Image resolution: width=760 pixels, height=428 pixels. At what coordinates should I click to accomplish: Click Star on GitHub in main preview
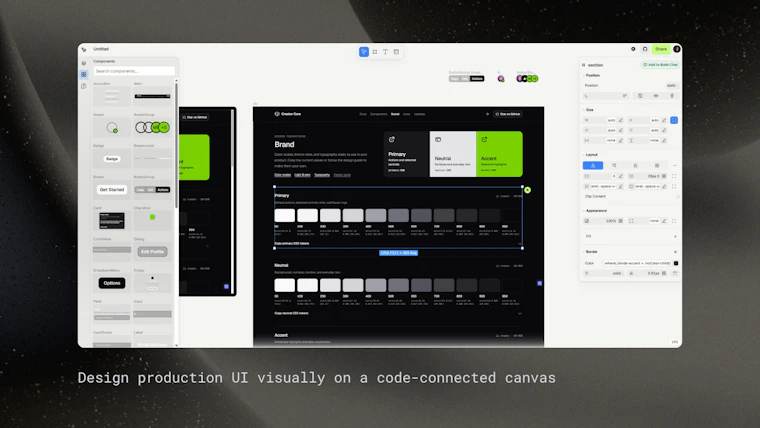coord(507,114)
